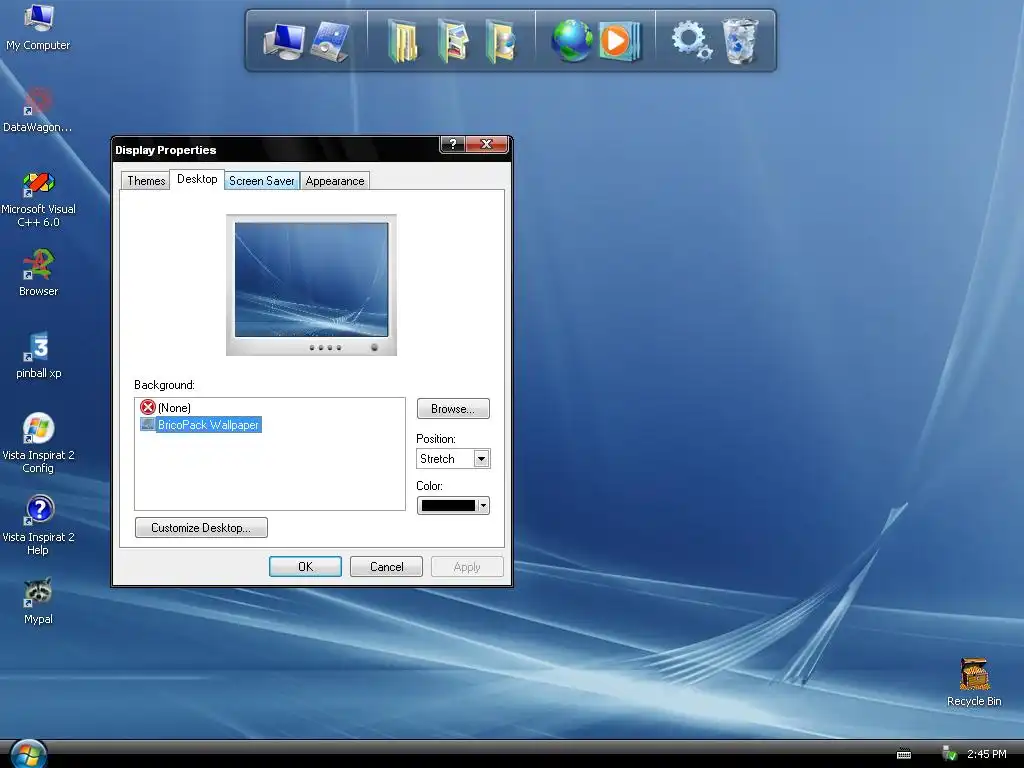Switch to the Desktop tab
Image resolution: width=1024 pixels, height=768 pixels.
(x=197, y=179)
